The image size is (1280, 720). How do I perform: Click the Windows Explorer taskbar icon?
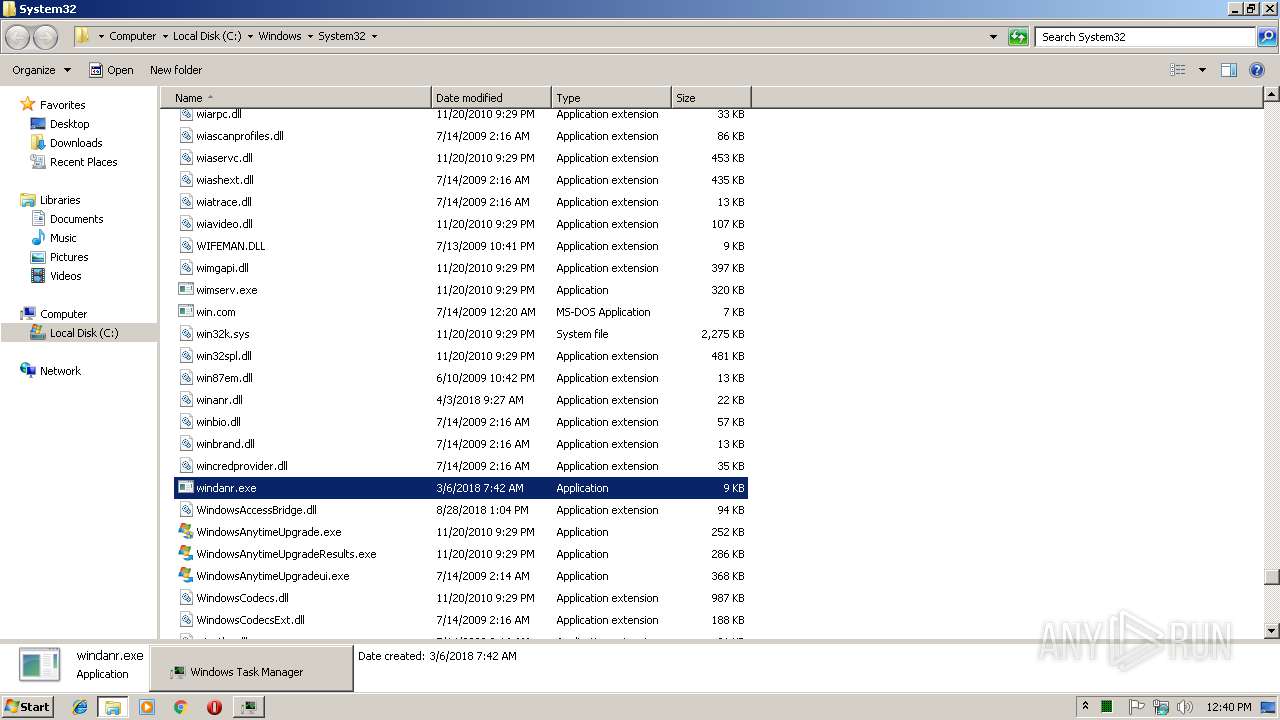pos(113,707)
